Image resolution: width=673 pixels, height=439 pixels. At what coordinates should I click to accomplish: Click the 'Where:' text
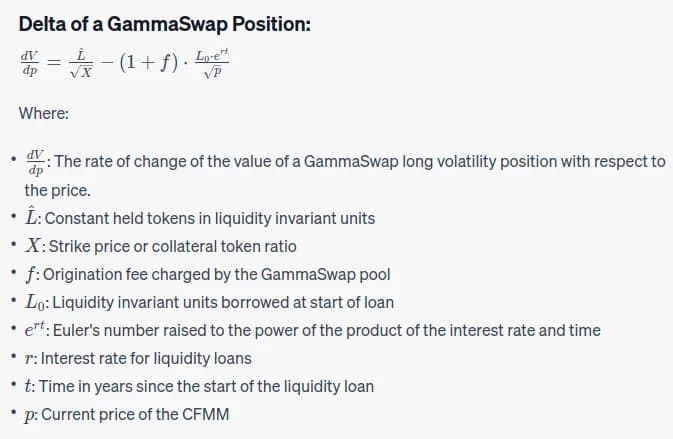(44, 114)
